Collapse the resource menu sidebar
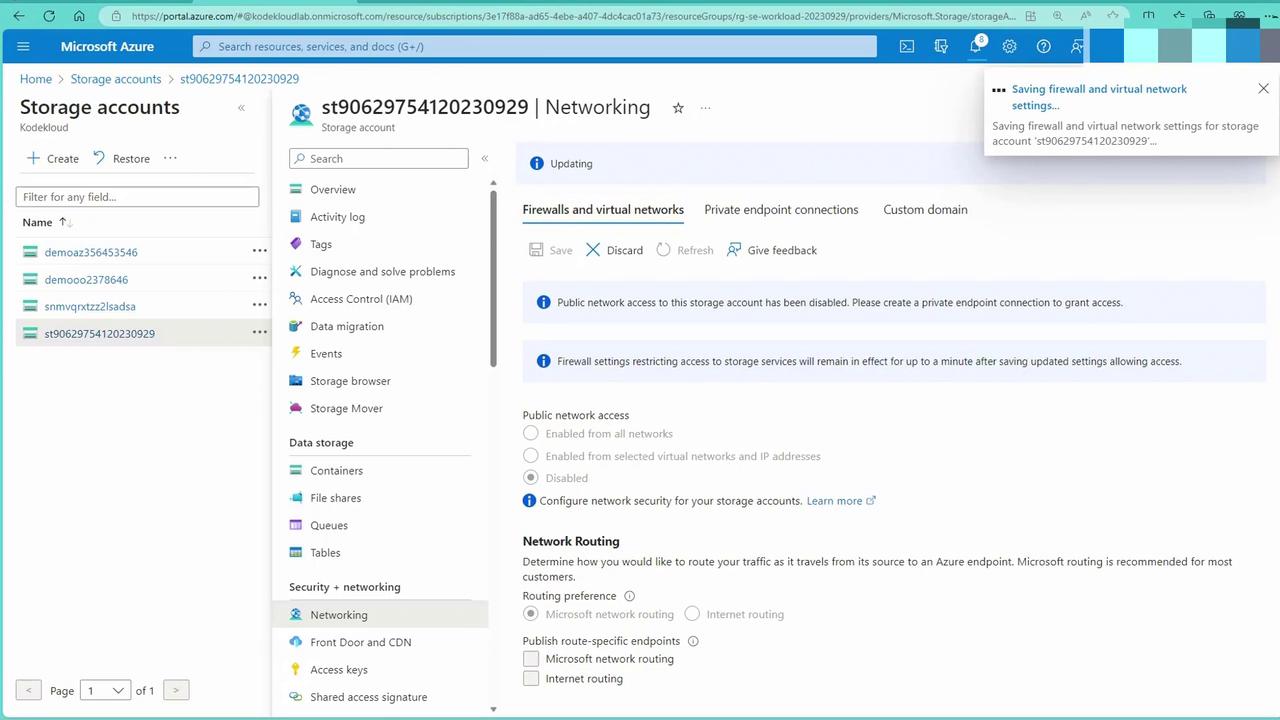This screenshot has width=1280, height=720. tap(485, 158)
